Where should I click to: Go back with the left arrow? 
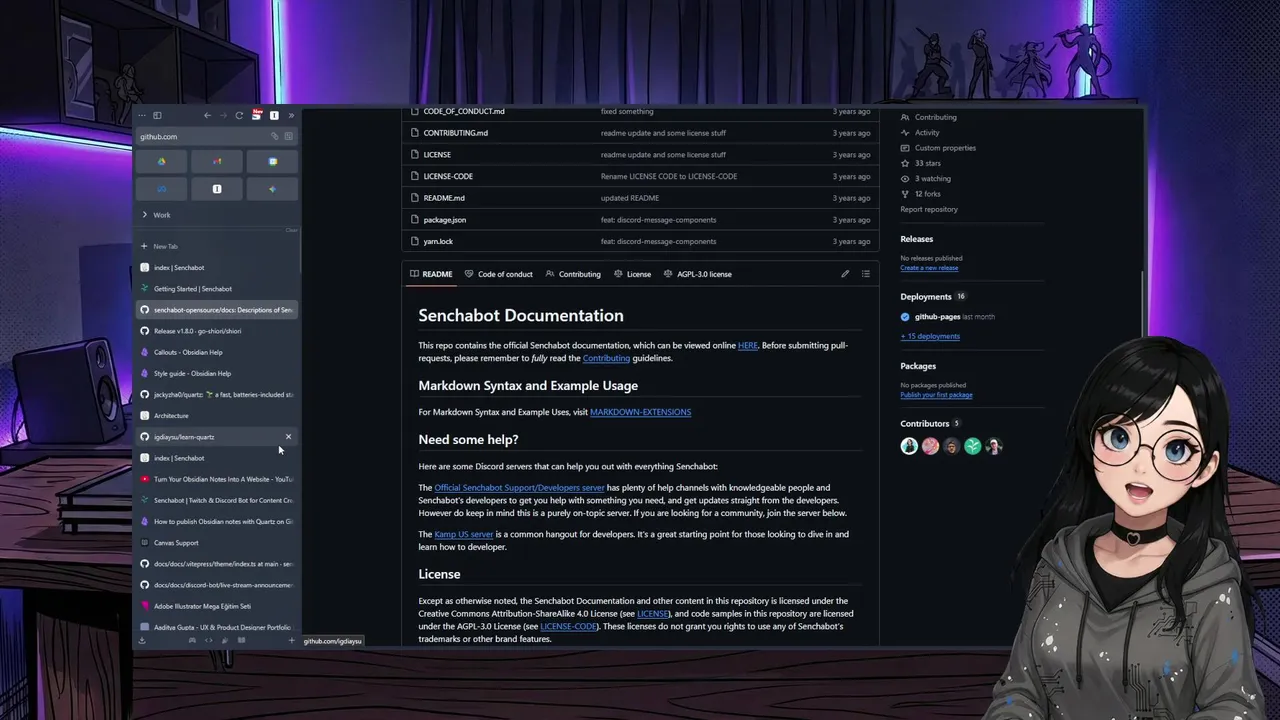click(x=207, y=115)
